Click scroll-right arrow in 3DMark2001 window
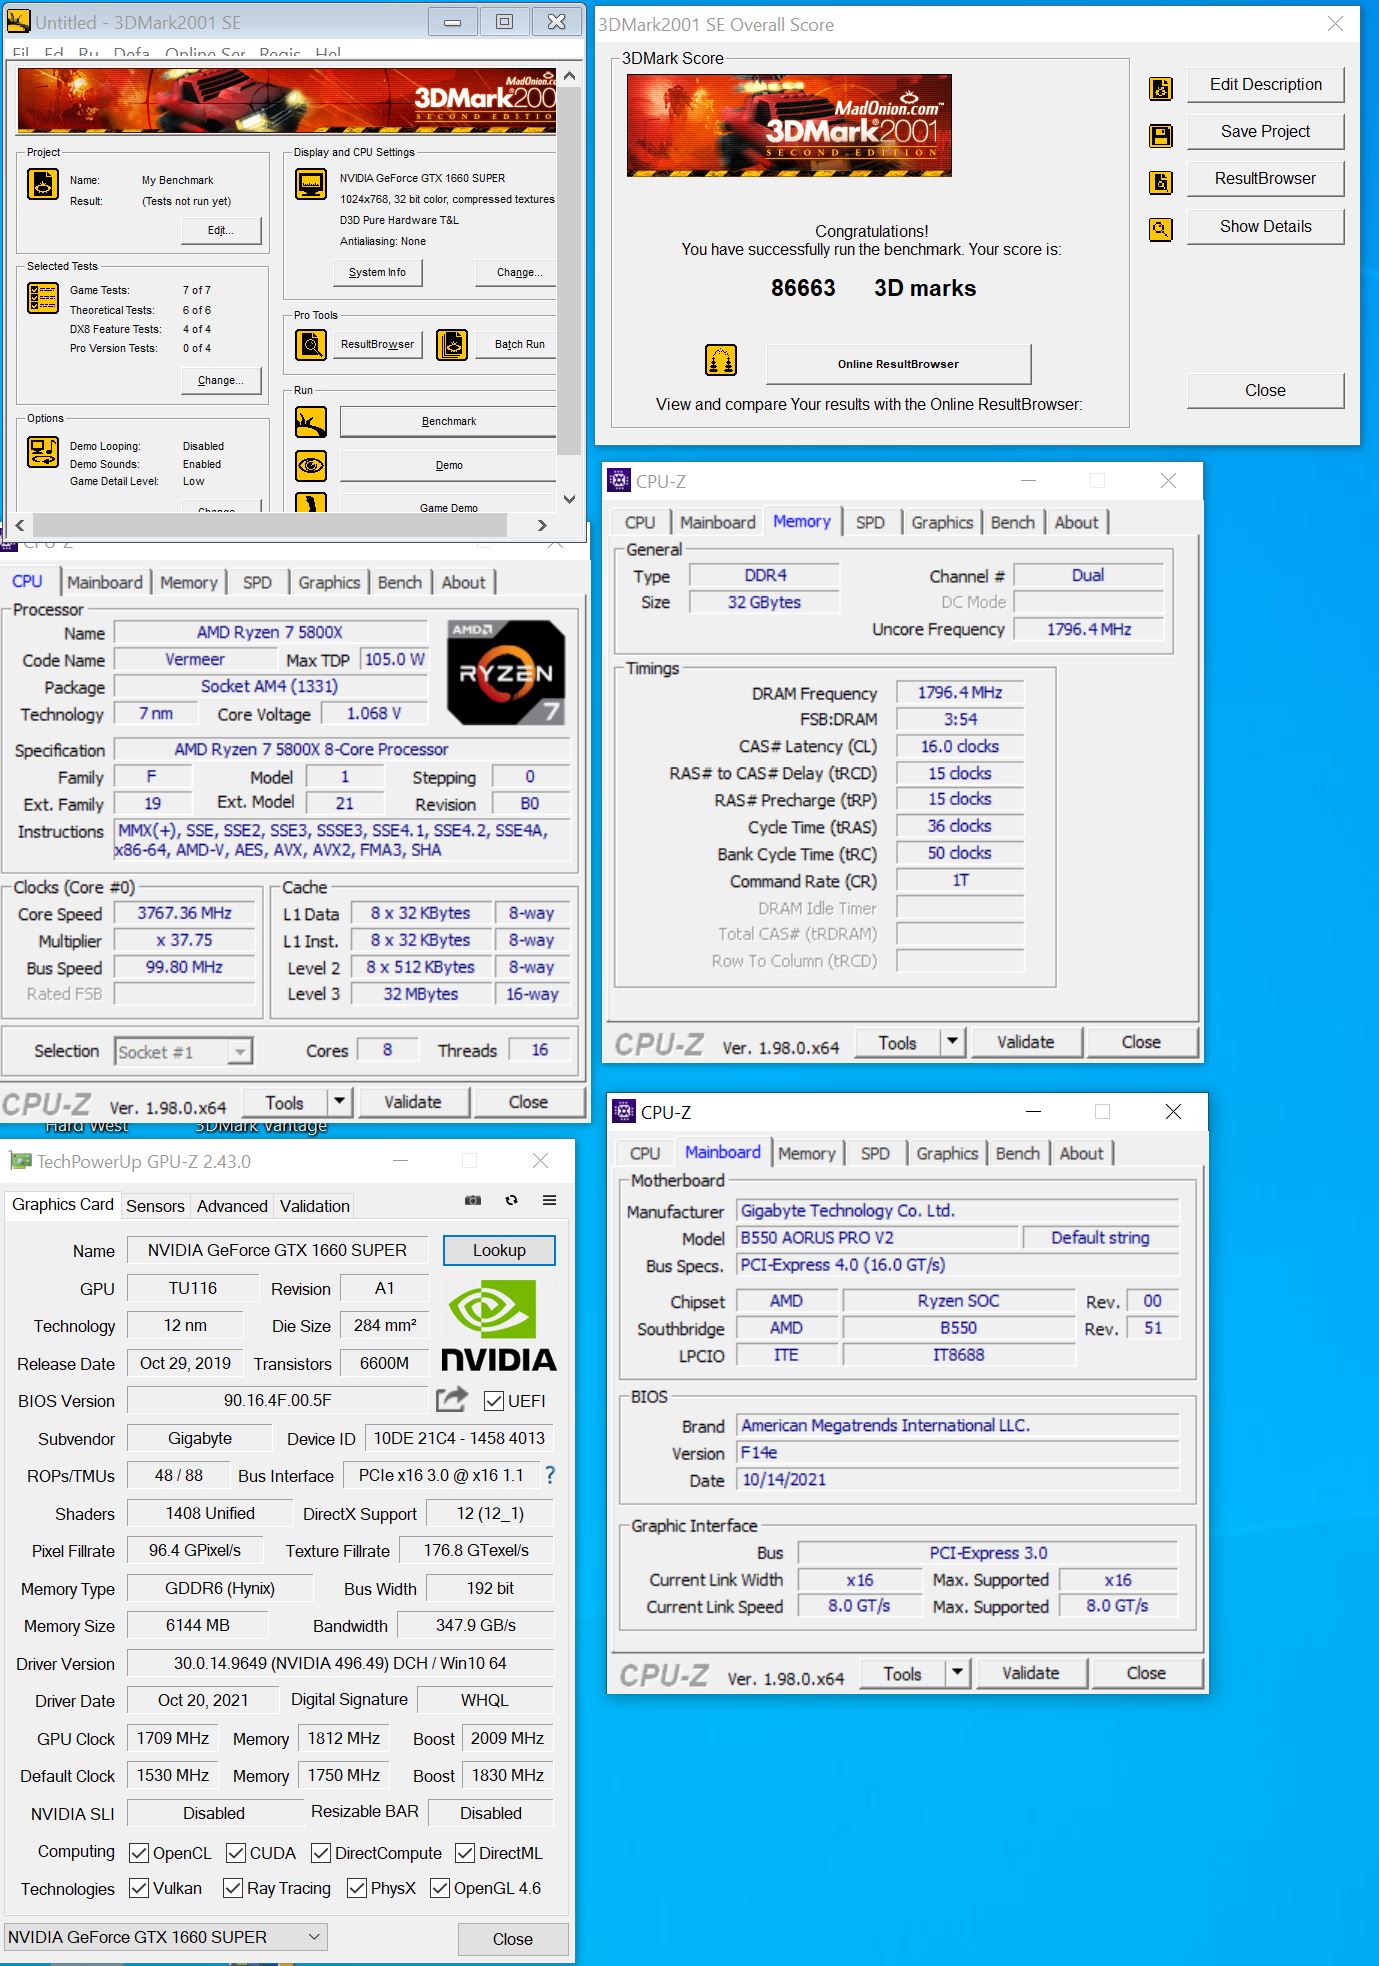 click(542, 525)
